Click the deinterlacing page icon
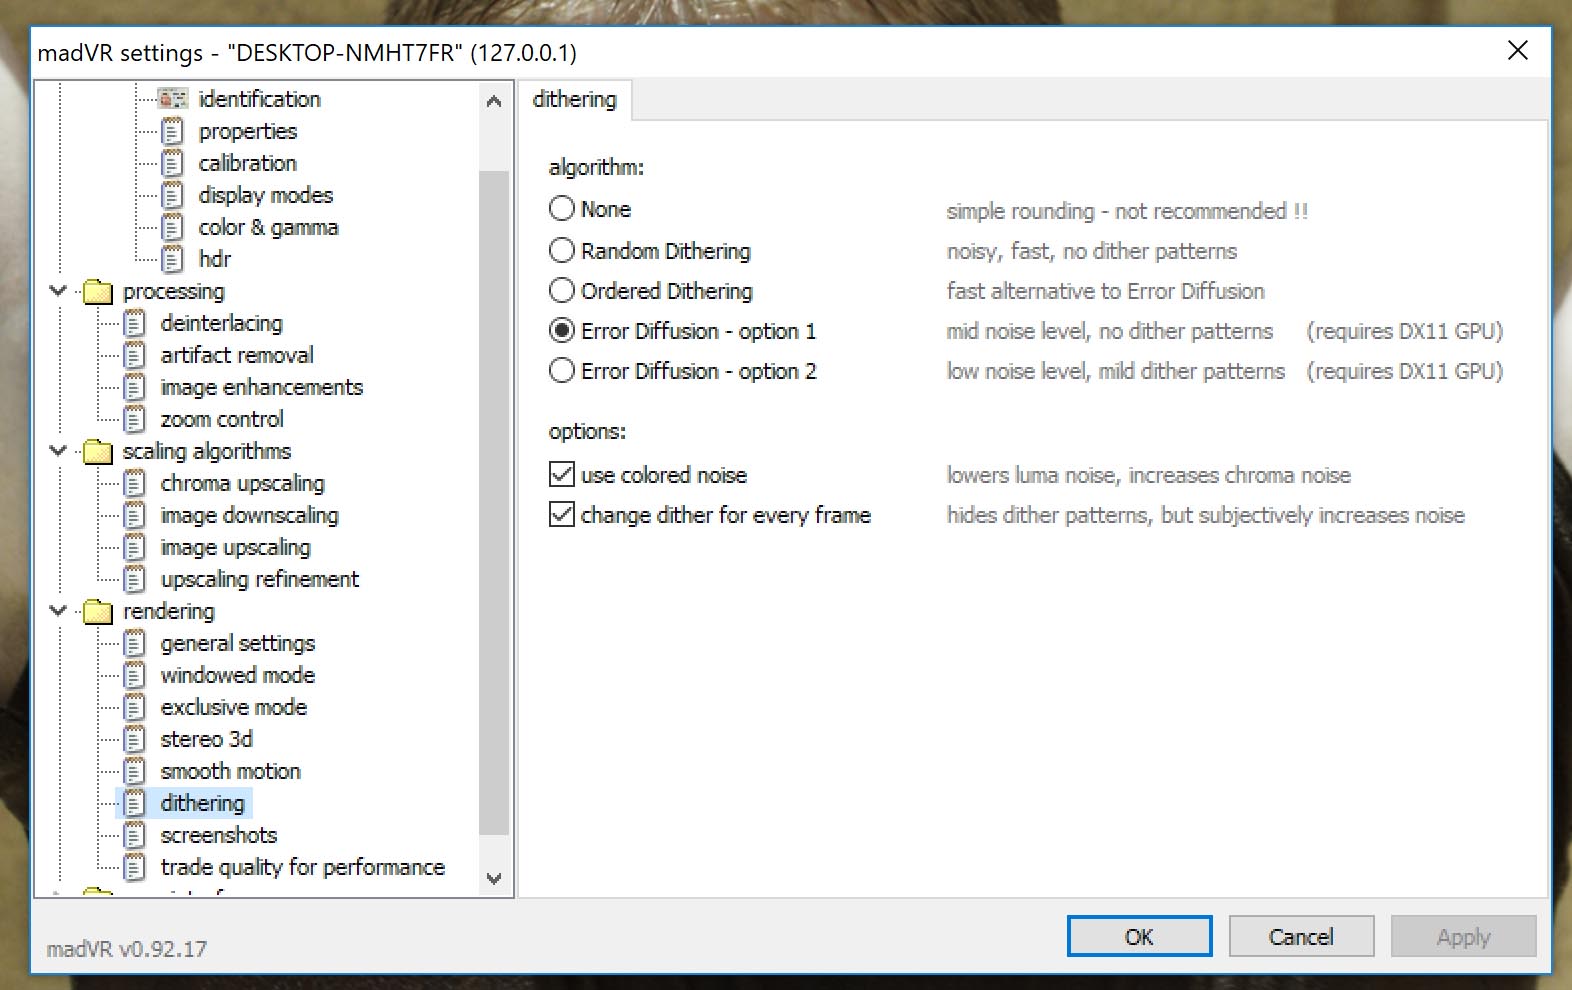Image resolution: width=1572 pixels, height=990 pixels. [x=135, y=323]
